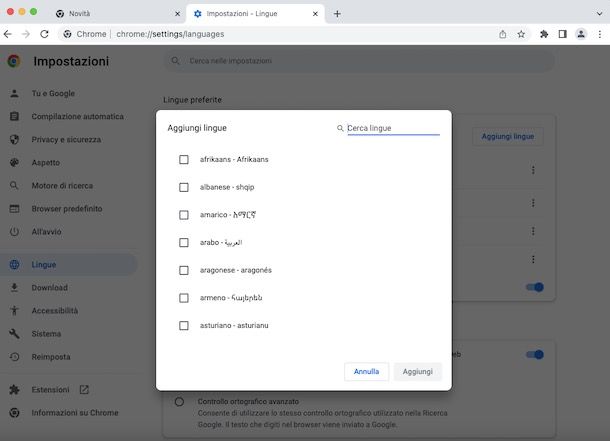Open the Chrome three-dot menu

point(599,34)
